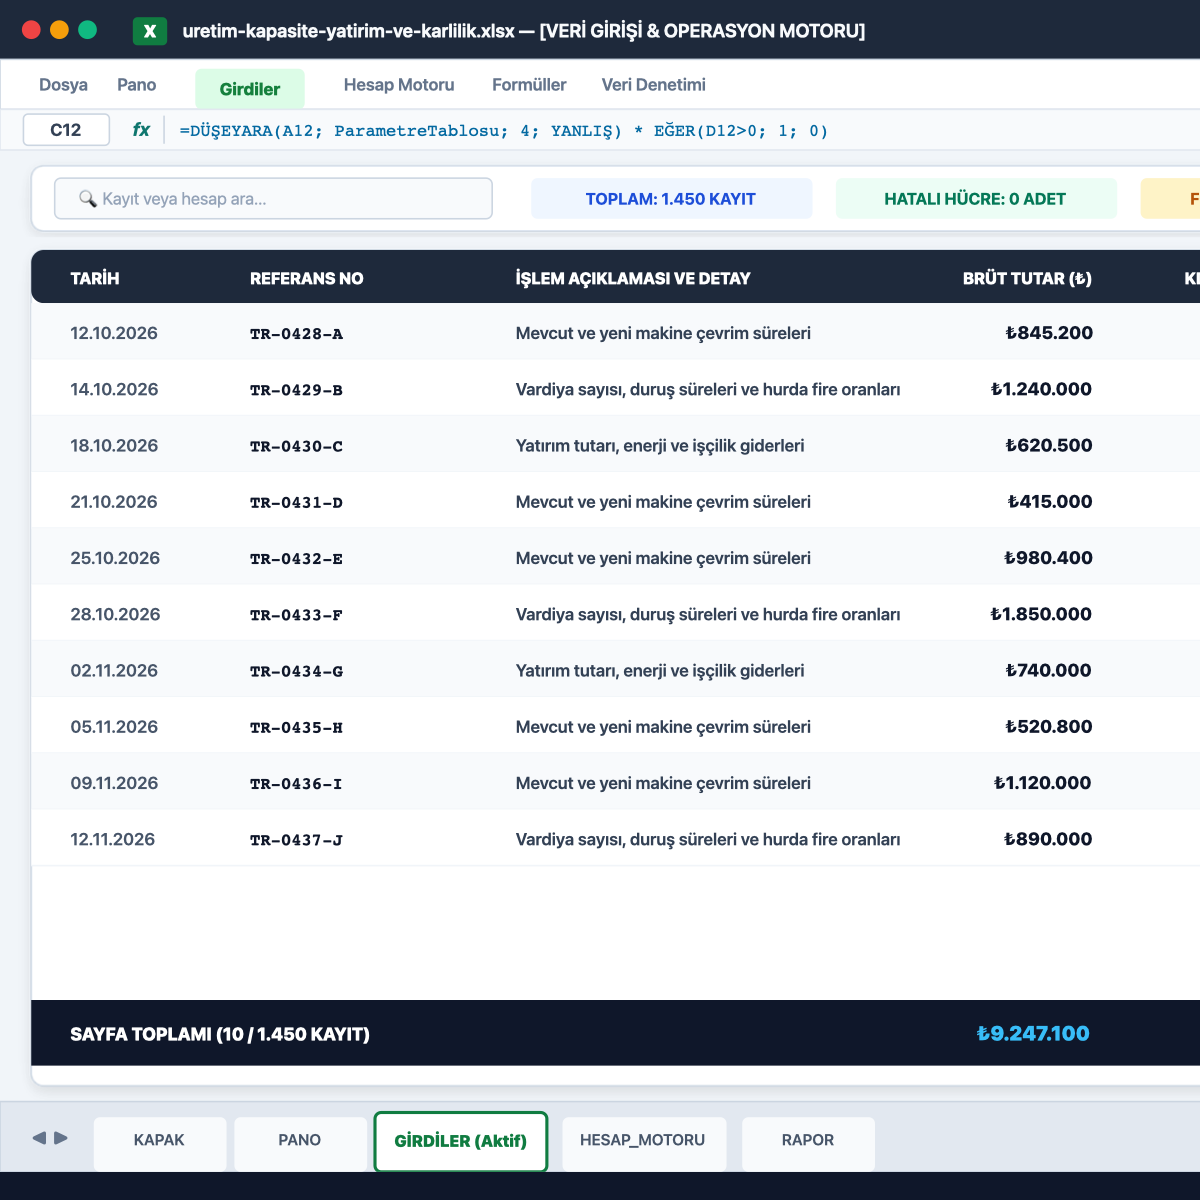
Task: Select reference TR-0435-H
Action: pos(296,727)
